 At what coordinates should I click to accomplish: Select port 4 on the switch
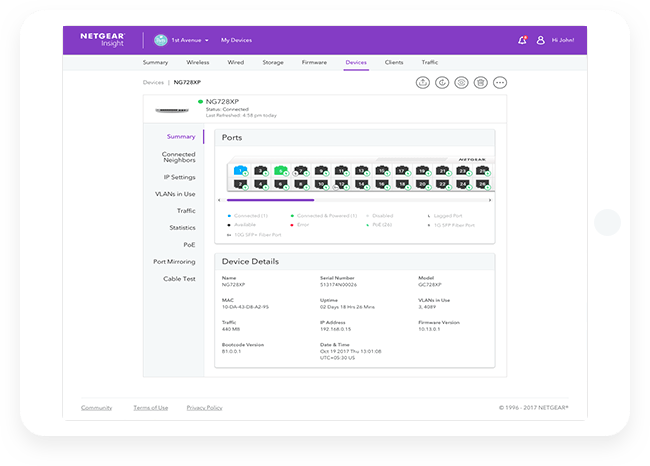pyautogui.click(x=261, y=184)
